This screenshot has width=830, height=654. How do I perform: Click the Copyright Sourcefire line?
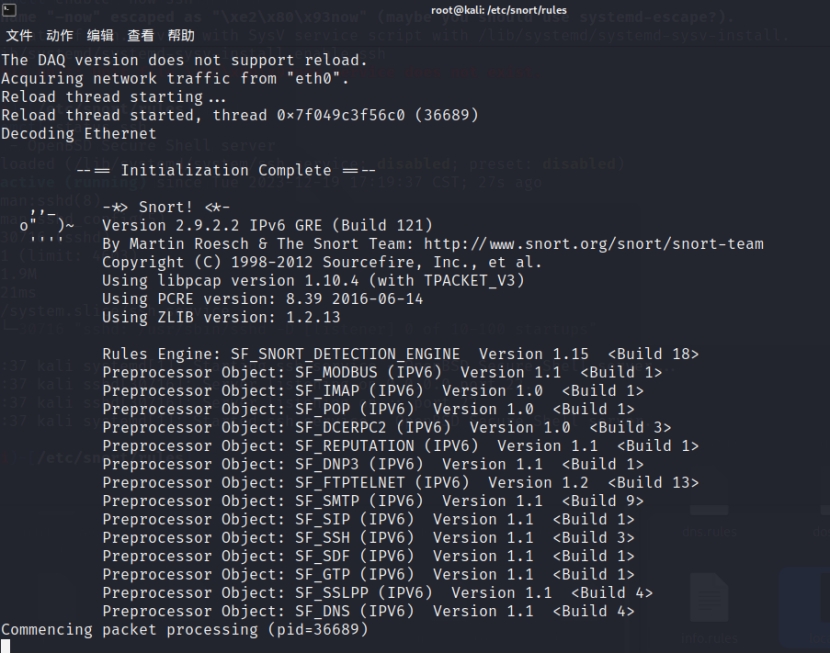[x=322, y=262]
